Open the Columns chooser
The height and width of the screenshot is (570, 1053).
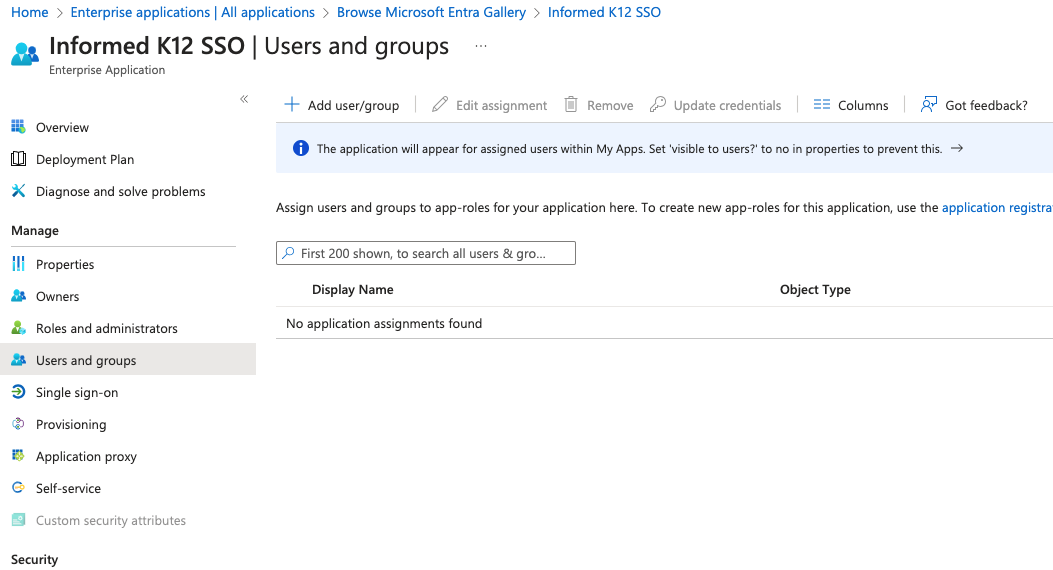(851, 105)
